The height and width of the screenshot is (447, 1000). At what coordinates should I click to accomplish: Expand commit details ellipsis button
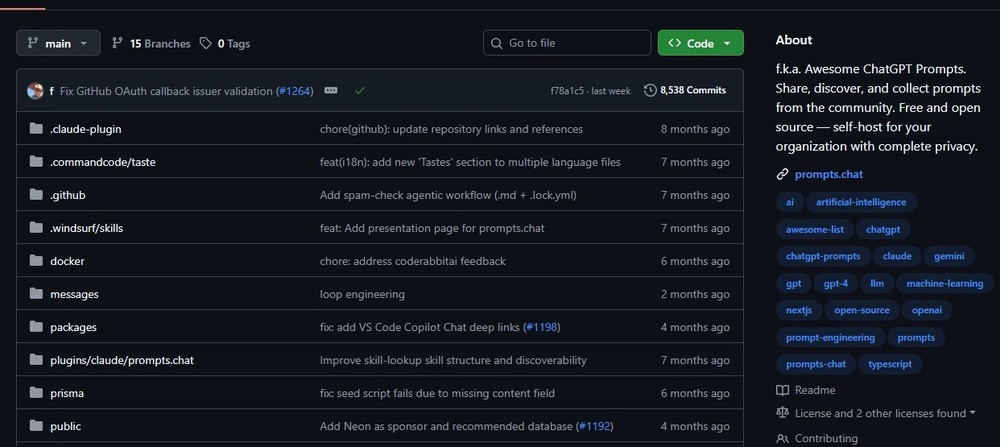coord(330,91)
